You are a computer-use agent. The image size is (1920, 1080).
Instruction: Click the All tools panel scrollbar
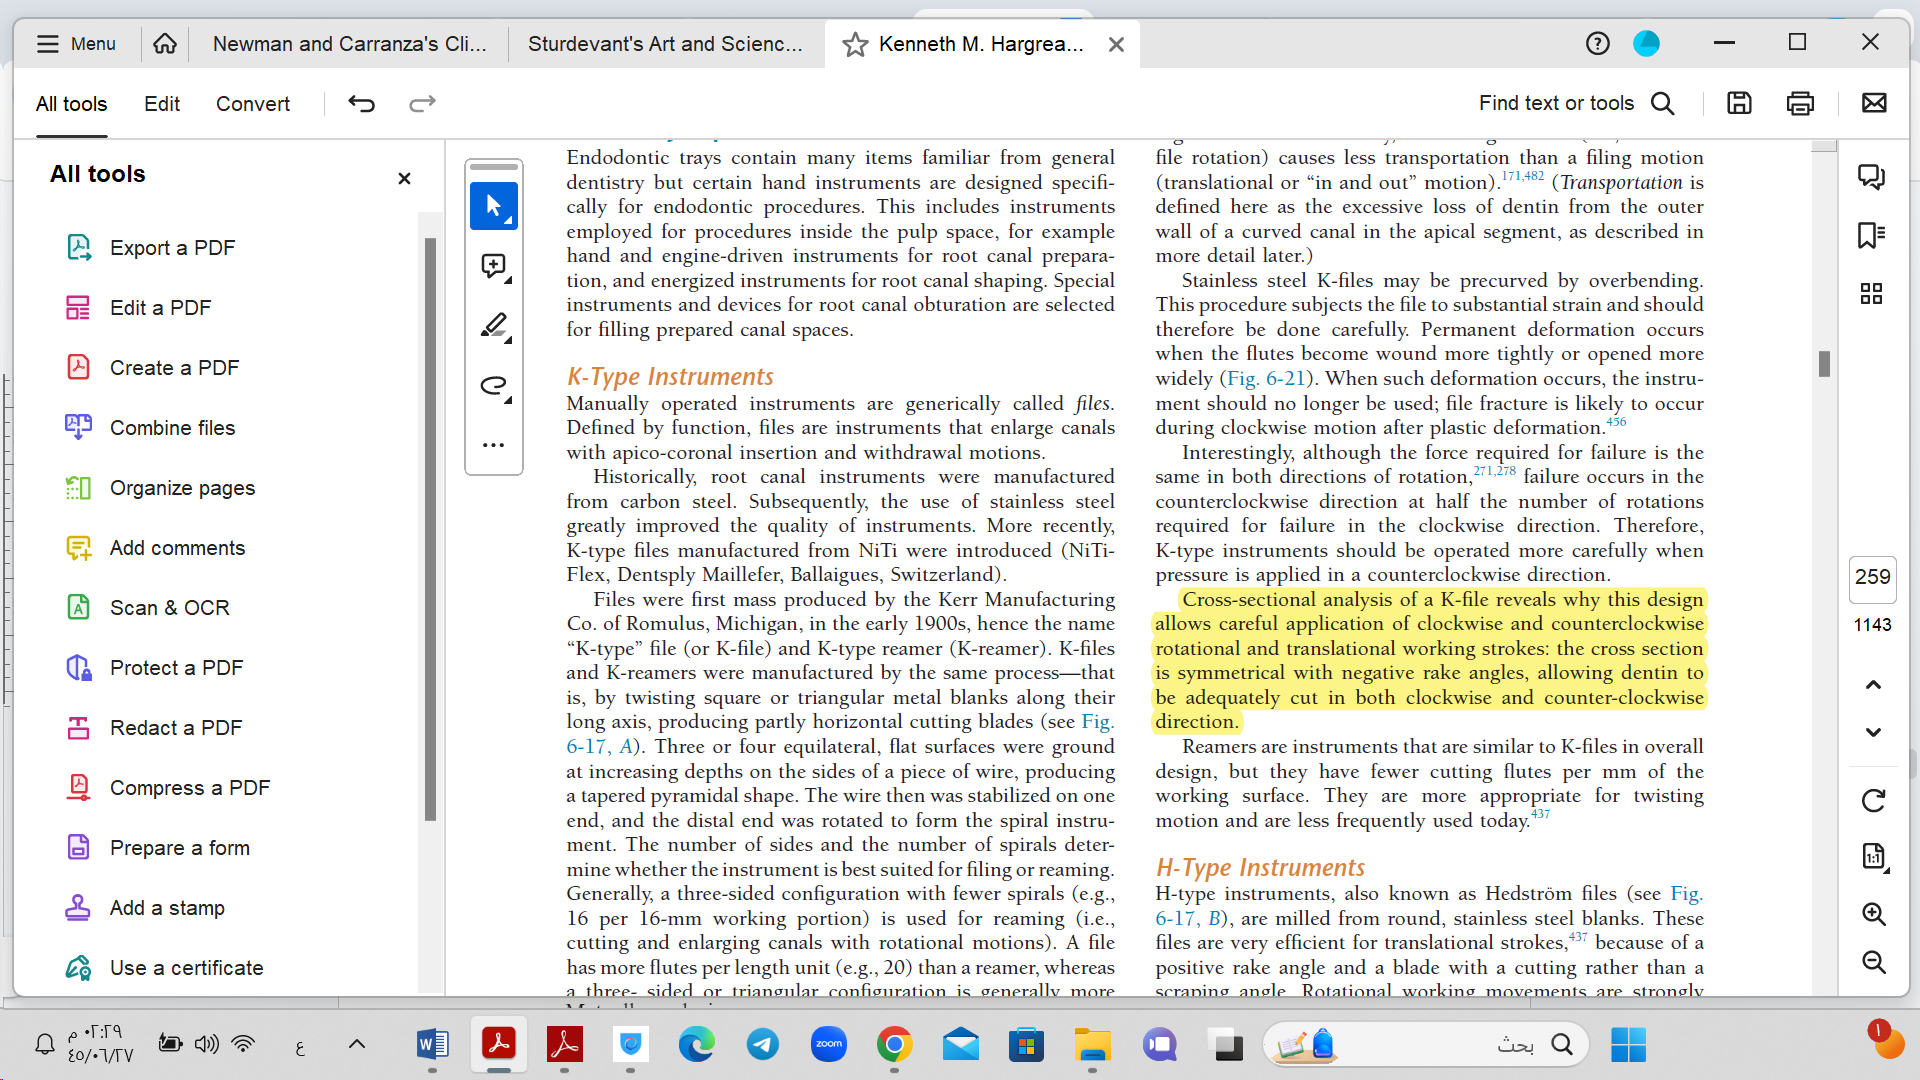point(430,530)
